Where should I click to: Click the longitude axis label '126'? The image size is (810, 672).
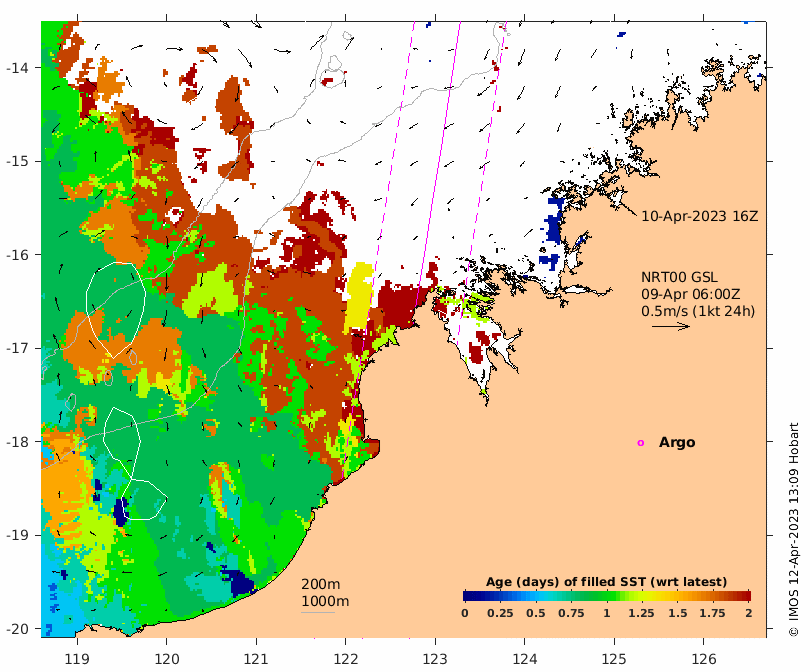coord(704,659)
